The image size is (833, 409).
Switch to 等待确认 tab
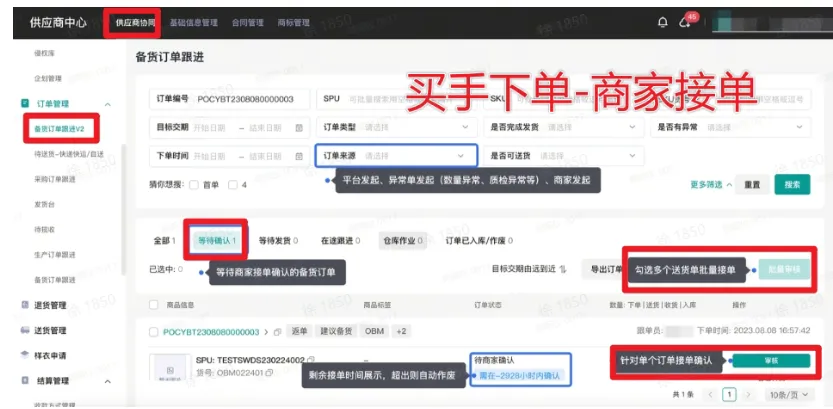[x=217, y=241]
